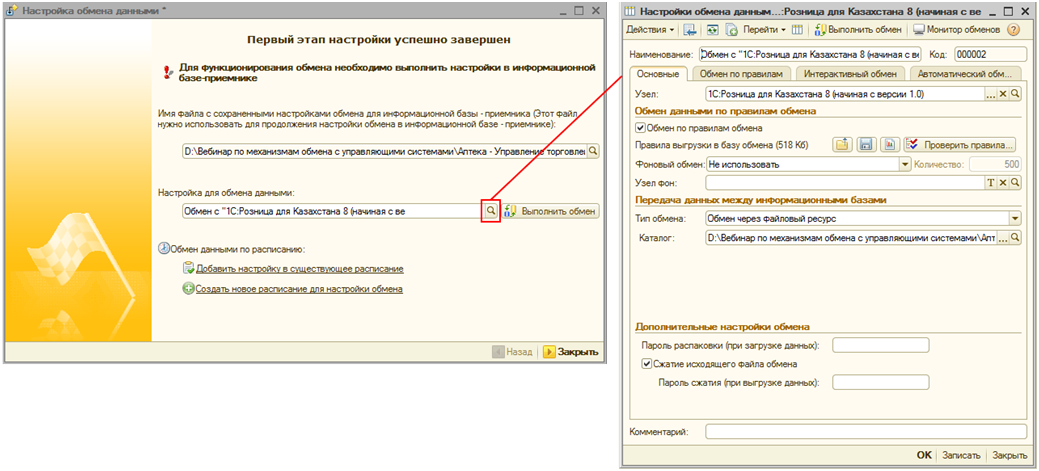Click the T type-selection icon in Узел фон
The height and width of the screenshot is (471, 1039).
pyautogui.click(x=991, y=182)
